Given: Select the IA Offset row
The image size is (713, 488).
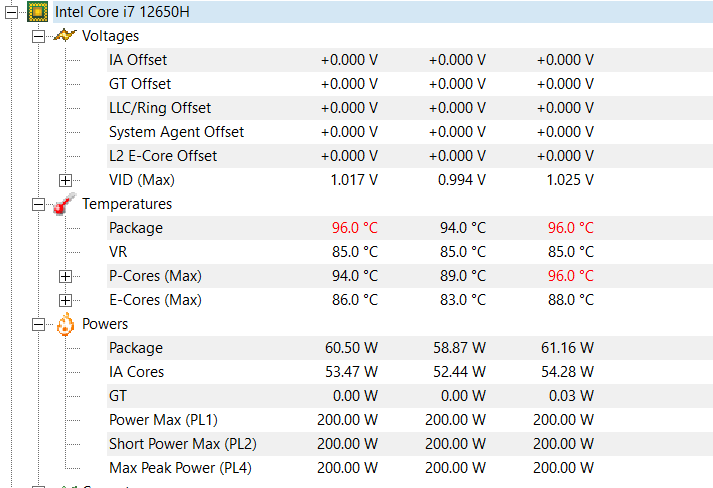Looking at the screenshot, I should tap(410, 60).
